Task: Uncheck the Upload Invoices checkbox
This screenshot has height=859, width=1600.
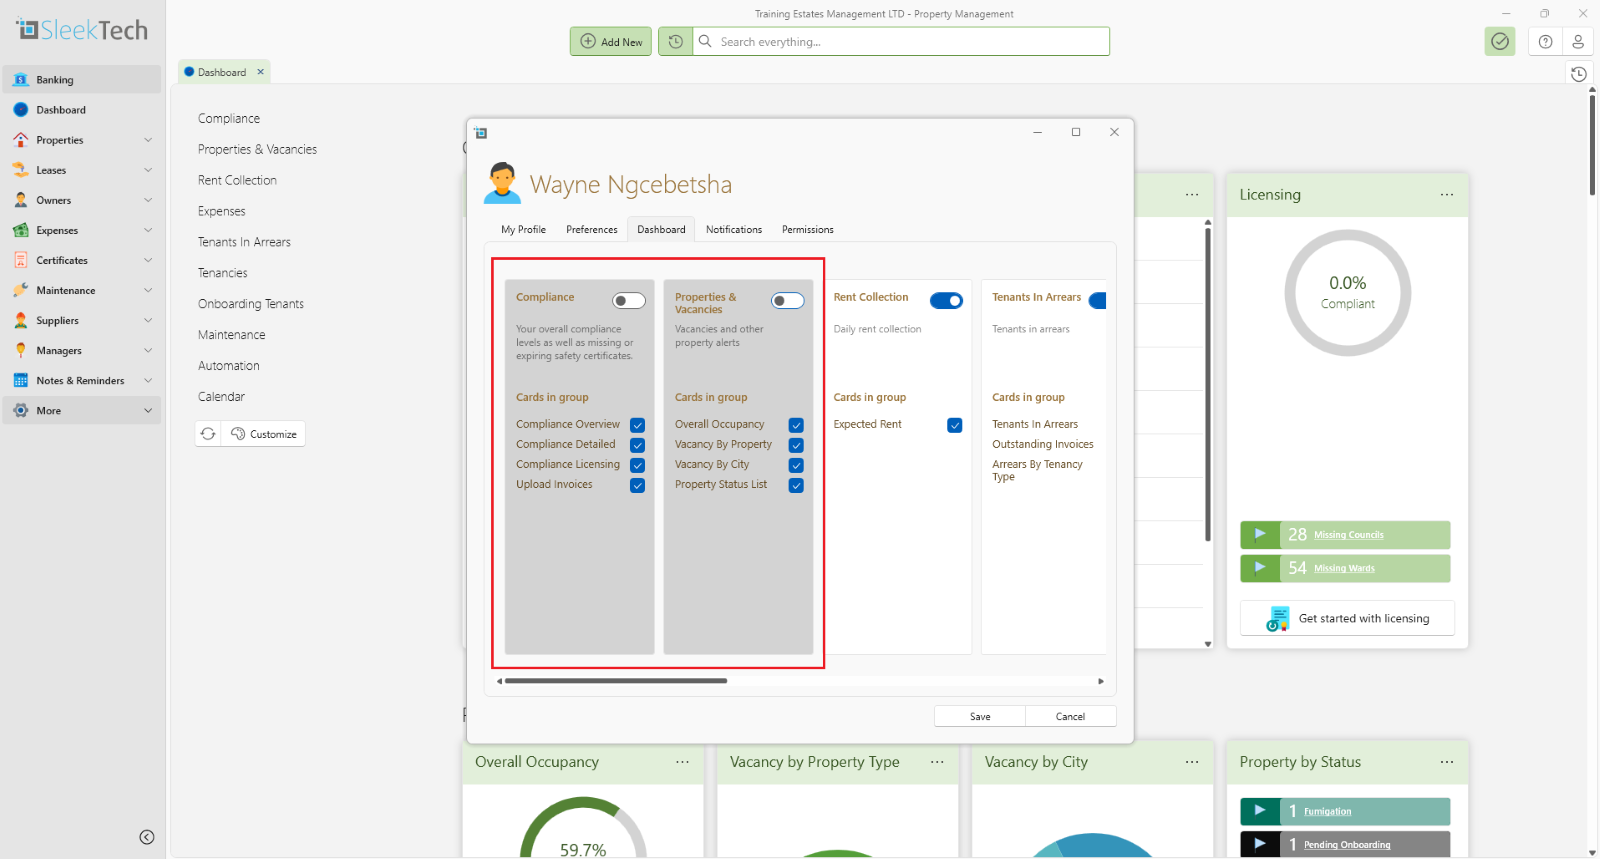Action: [637, 485]
